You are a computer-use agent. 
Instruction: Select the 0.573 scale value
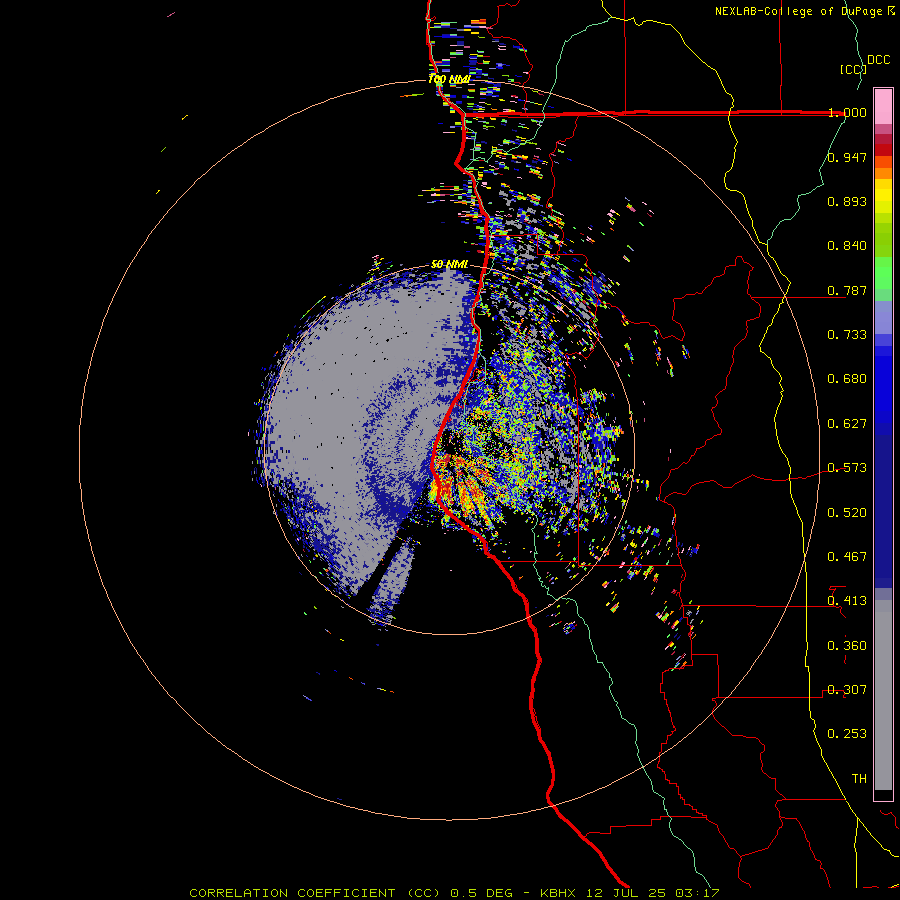[x=847, y=468]
